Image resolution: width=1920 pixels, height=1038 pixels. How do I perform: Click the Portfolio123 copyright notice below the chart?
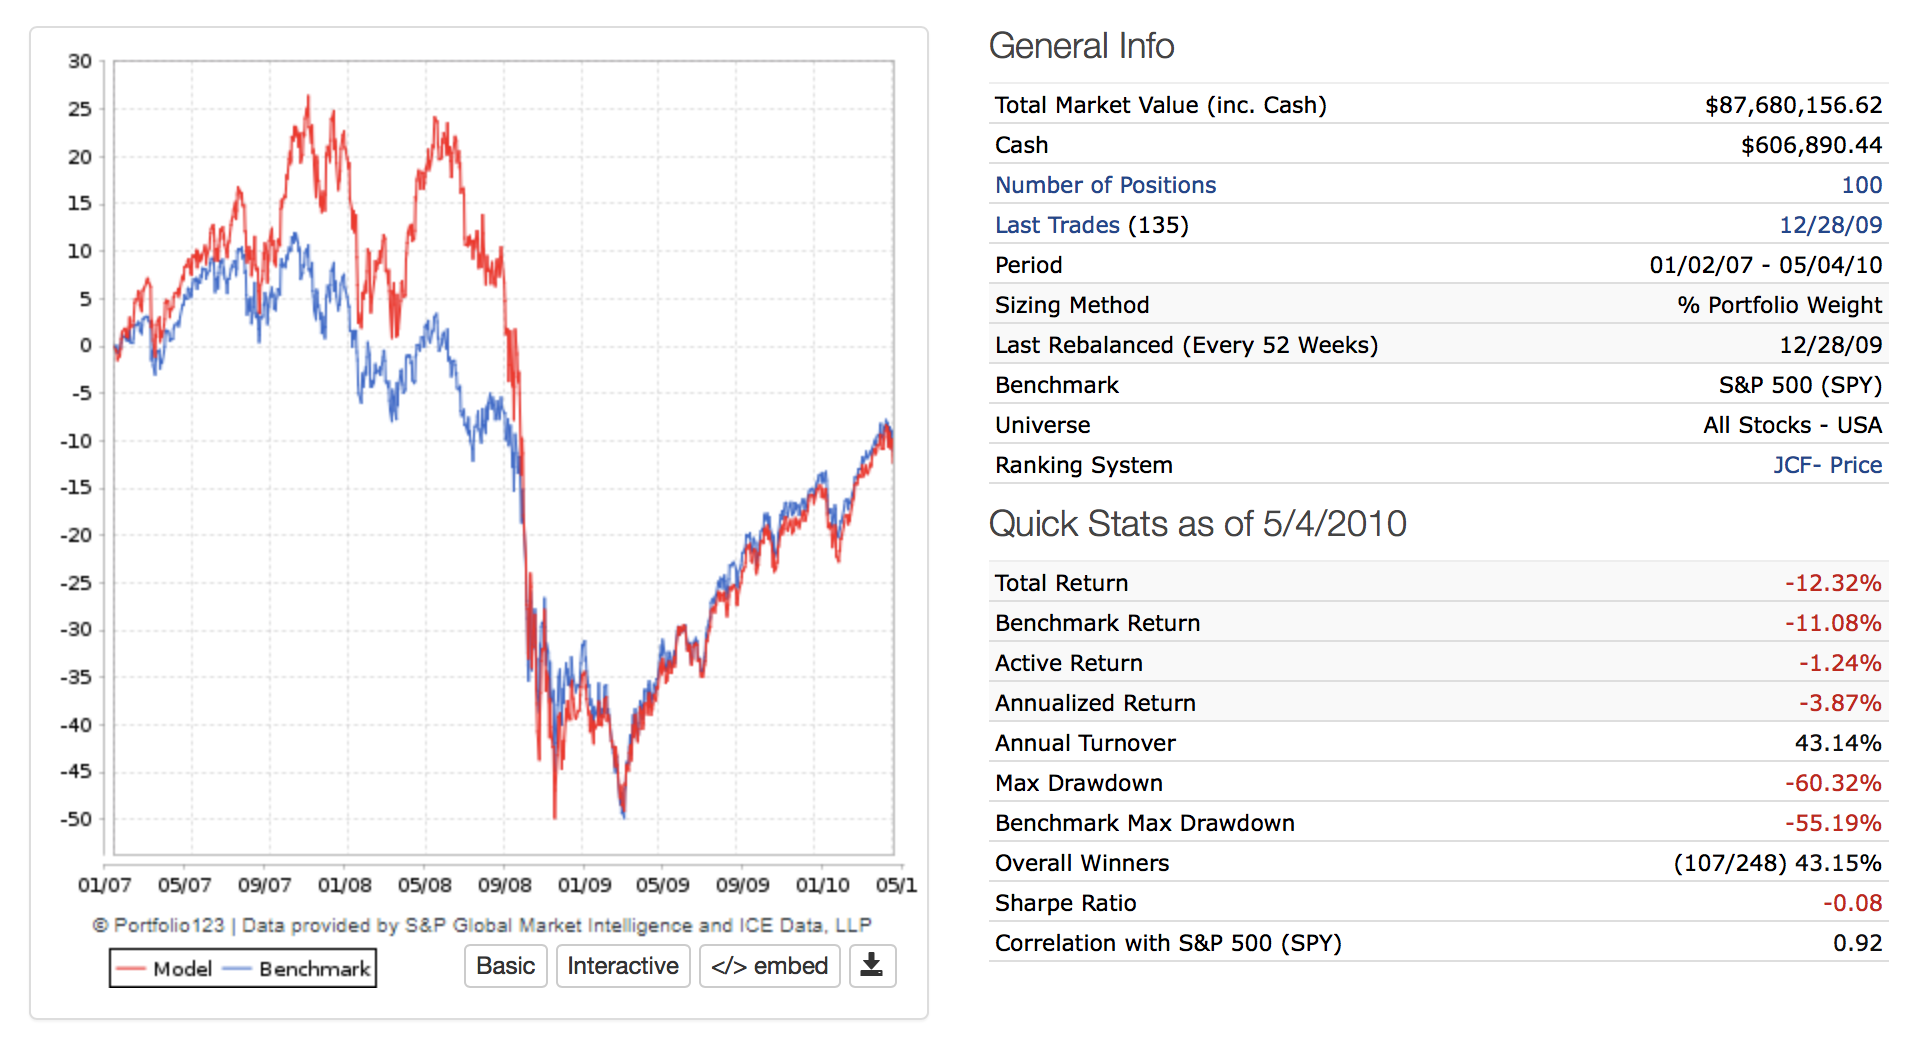click(482, 925)
